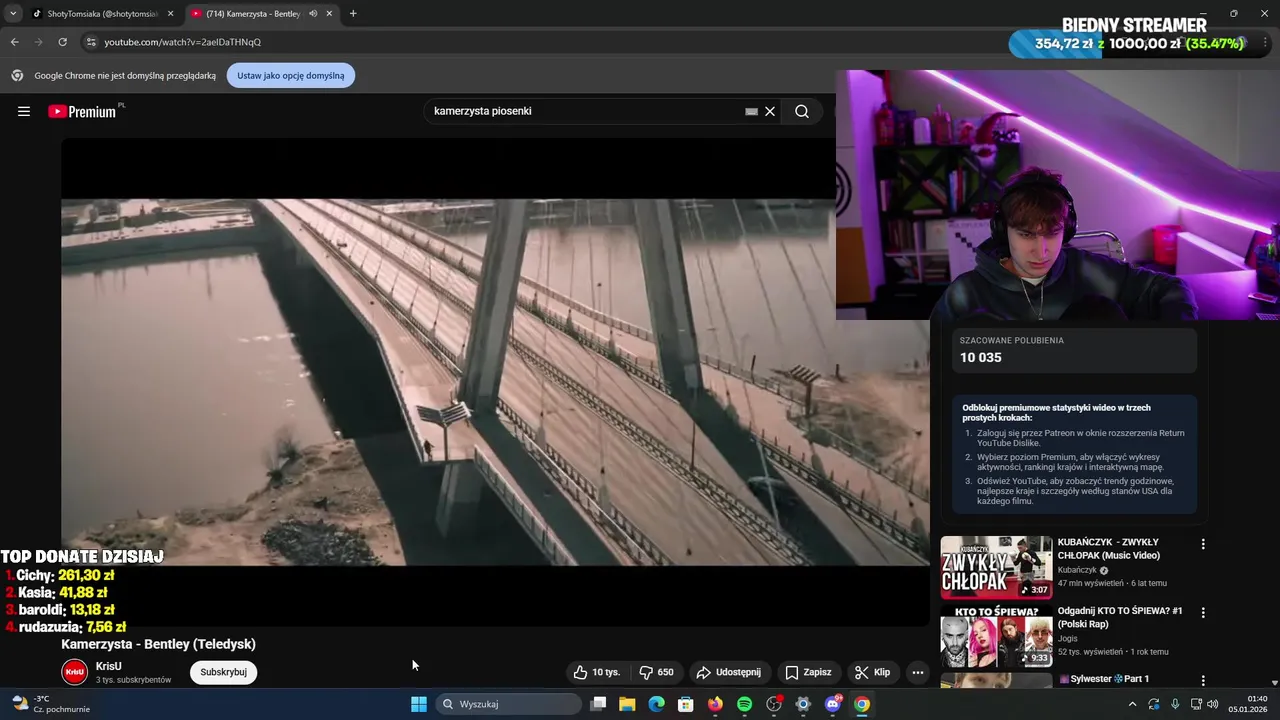Screen dimensions: 1280x720
Task: Open the Windows Start menu
Action: (419, 704)
